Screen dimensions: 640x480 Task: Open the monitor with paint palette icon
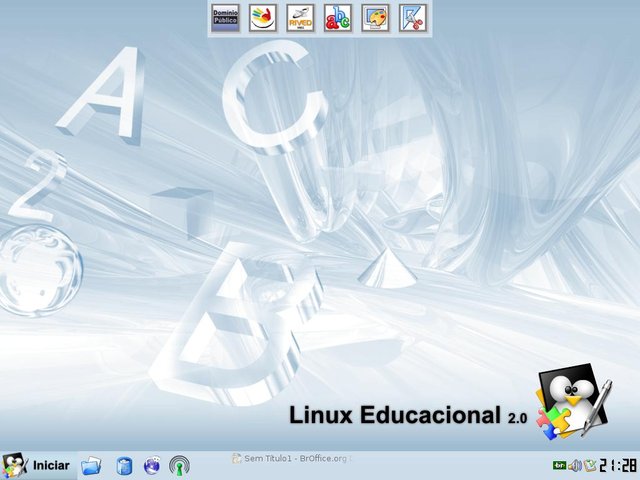pyautogui.click(x=375, y=18)
